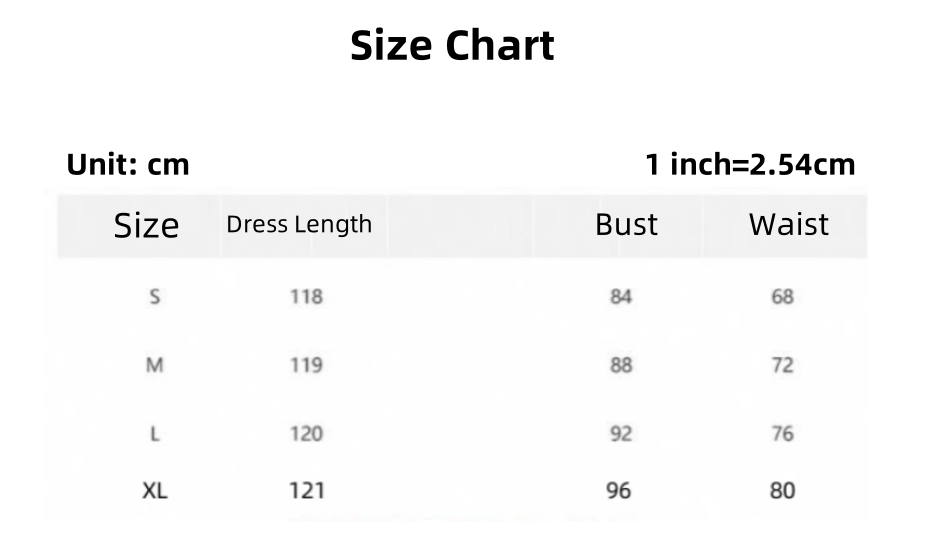Click the Bust column header
926x543 pixels.
coord(626,224)
